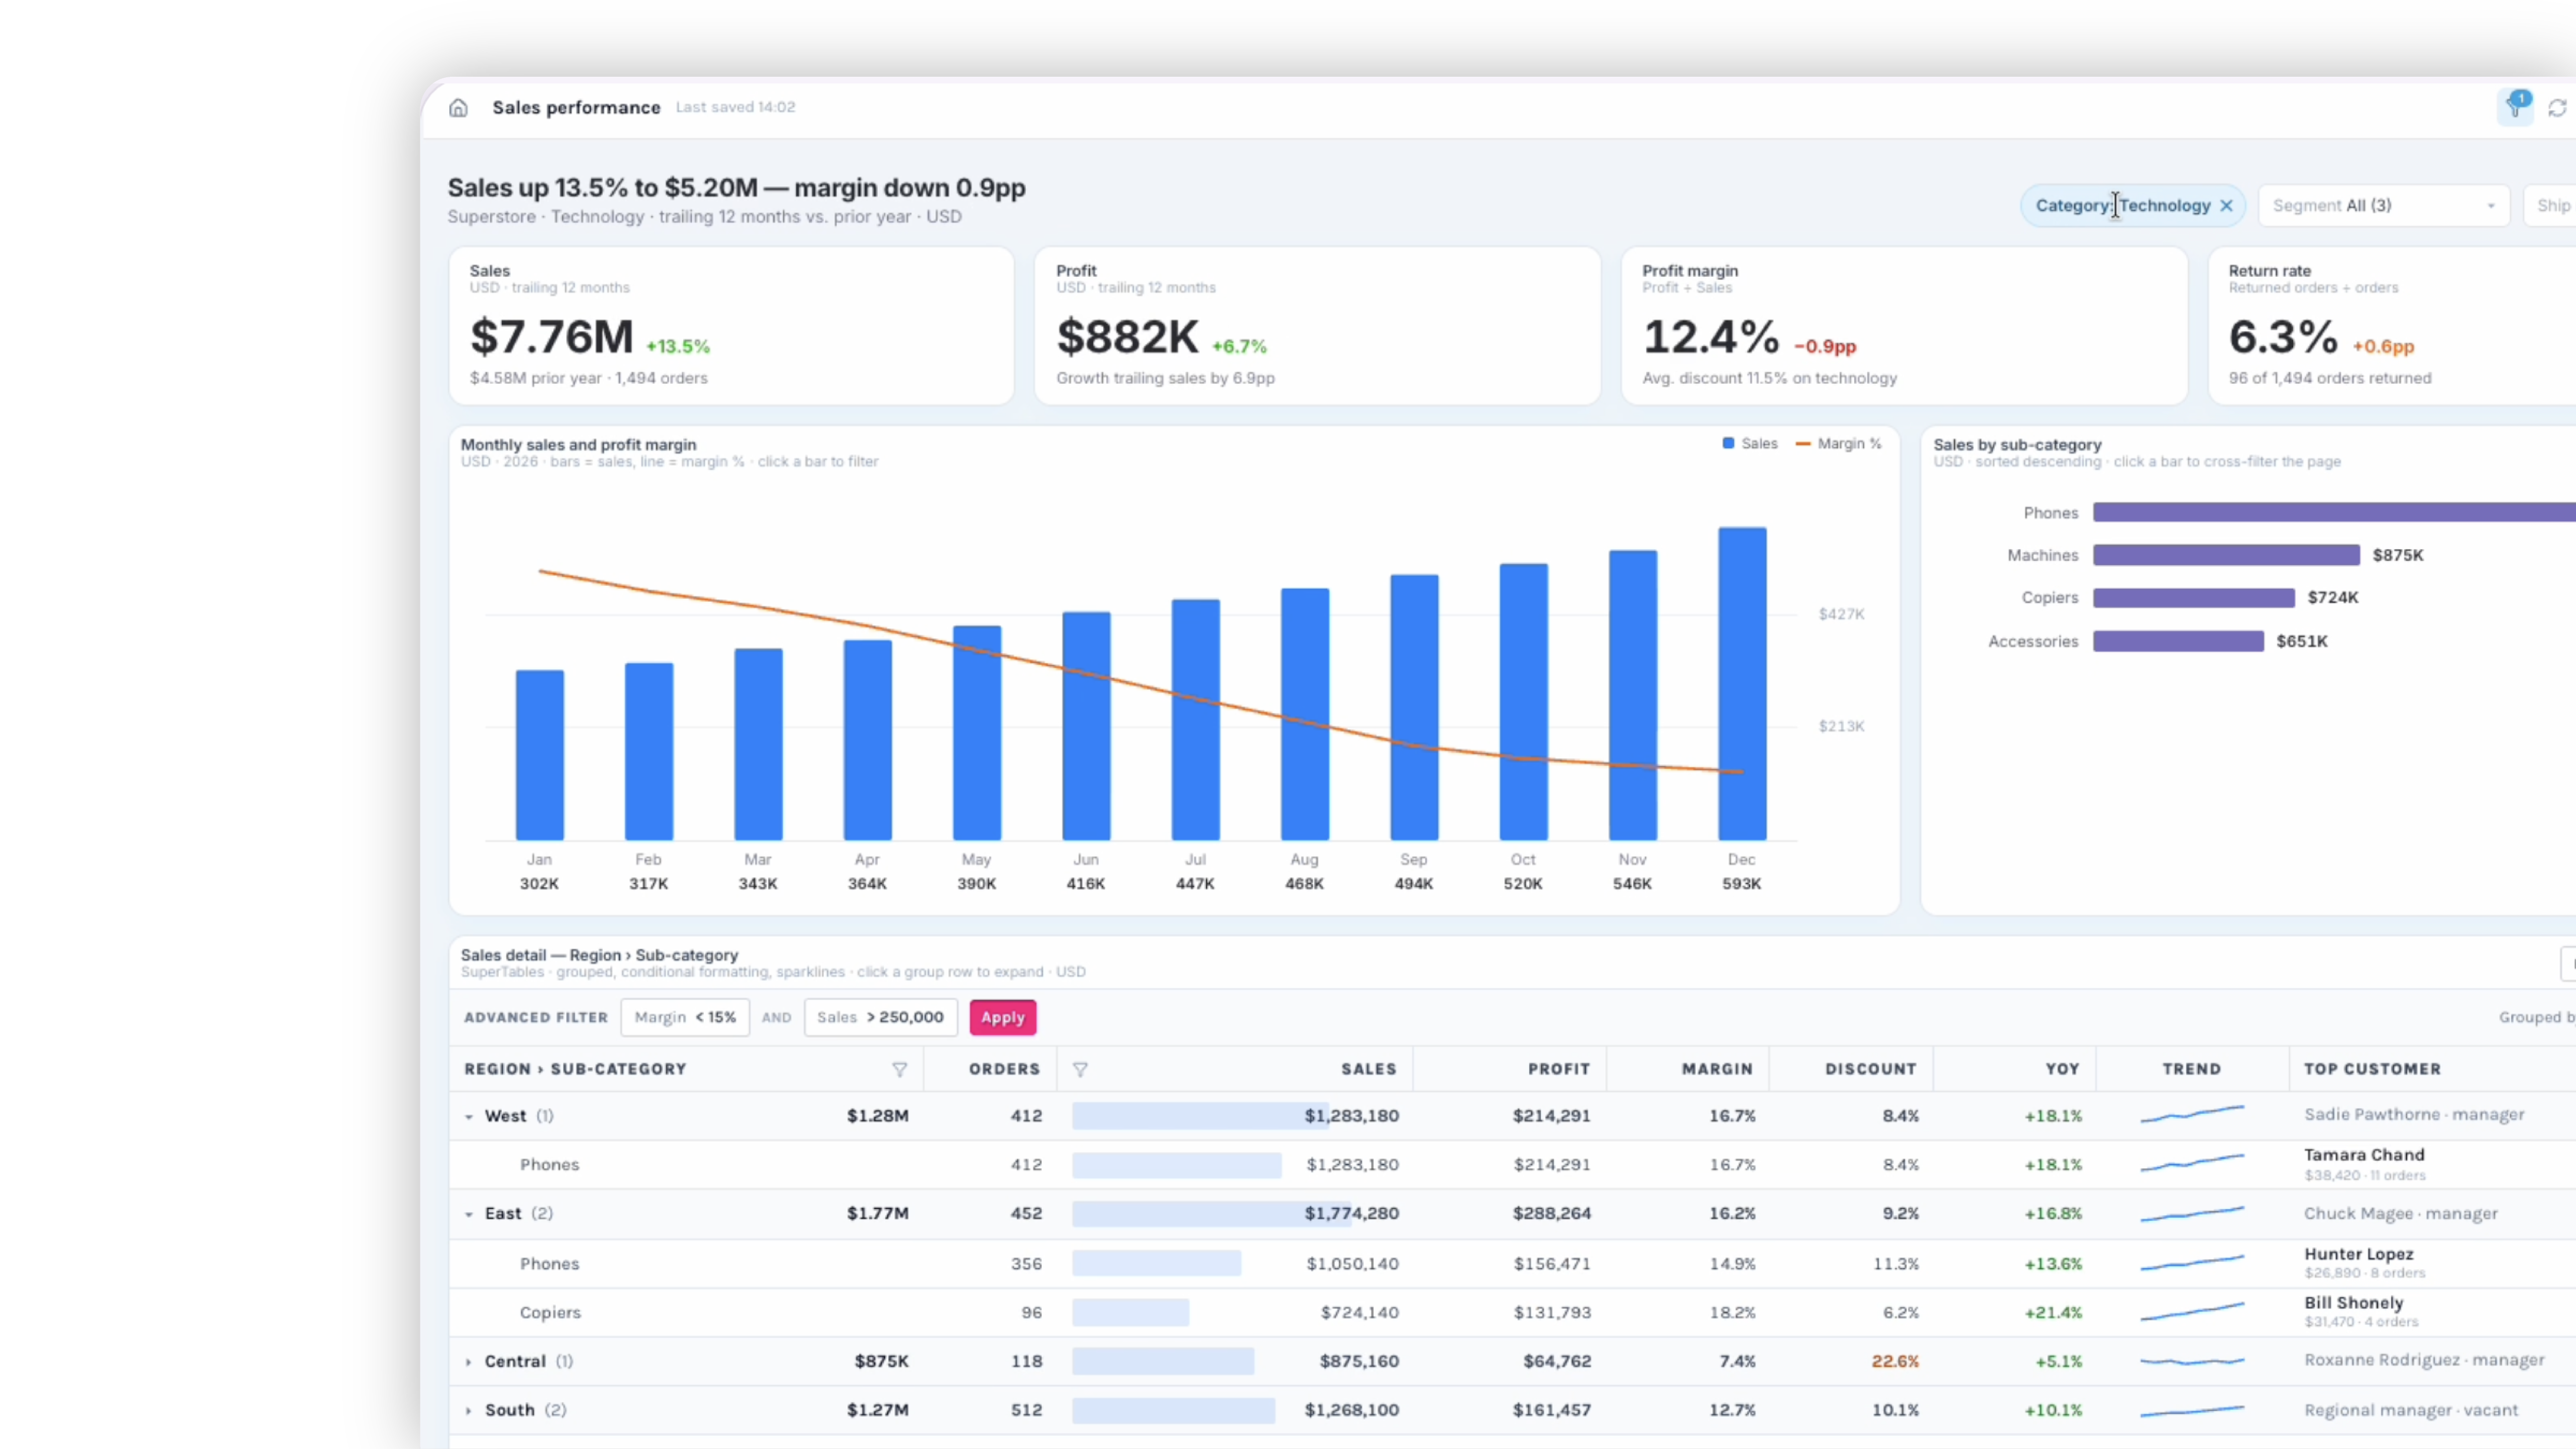This screenshot has height=1449, width=2576.
Task: Open the home icon next to Sales performance
Action: pos(458,108)
